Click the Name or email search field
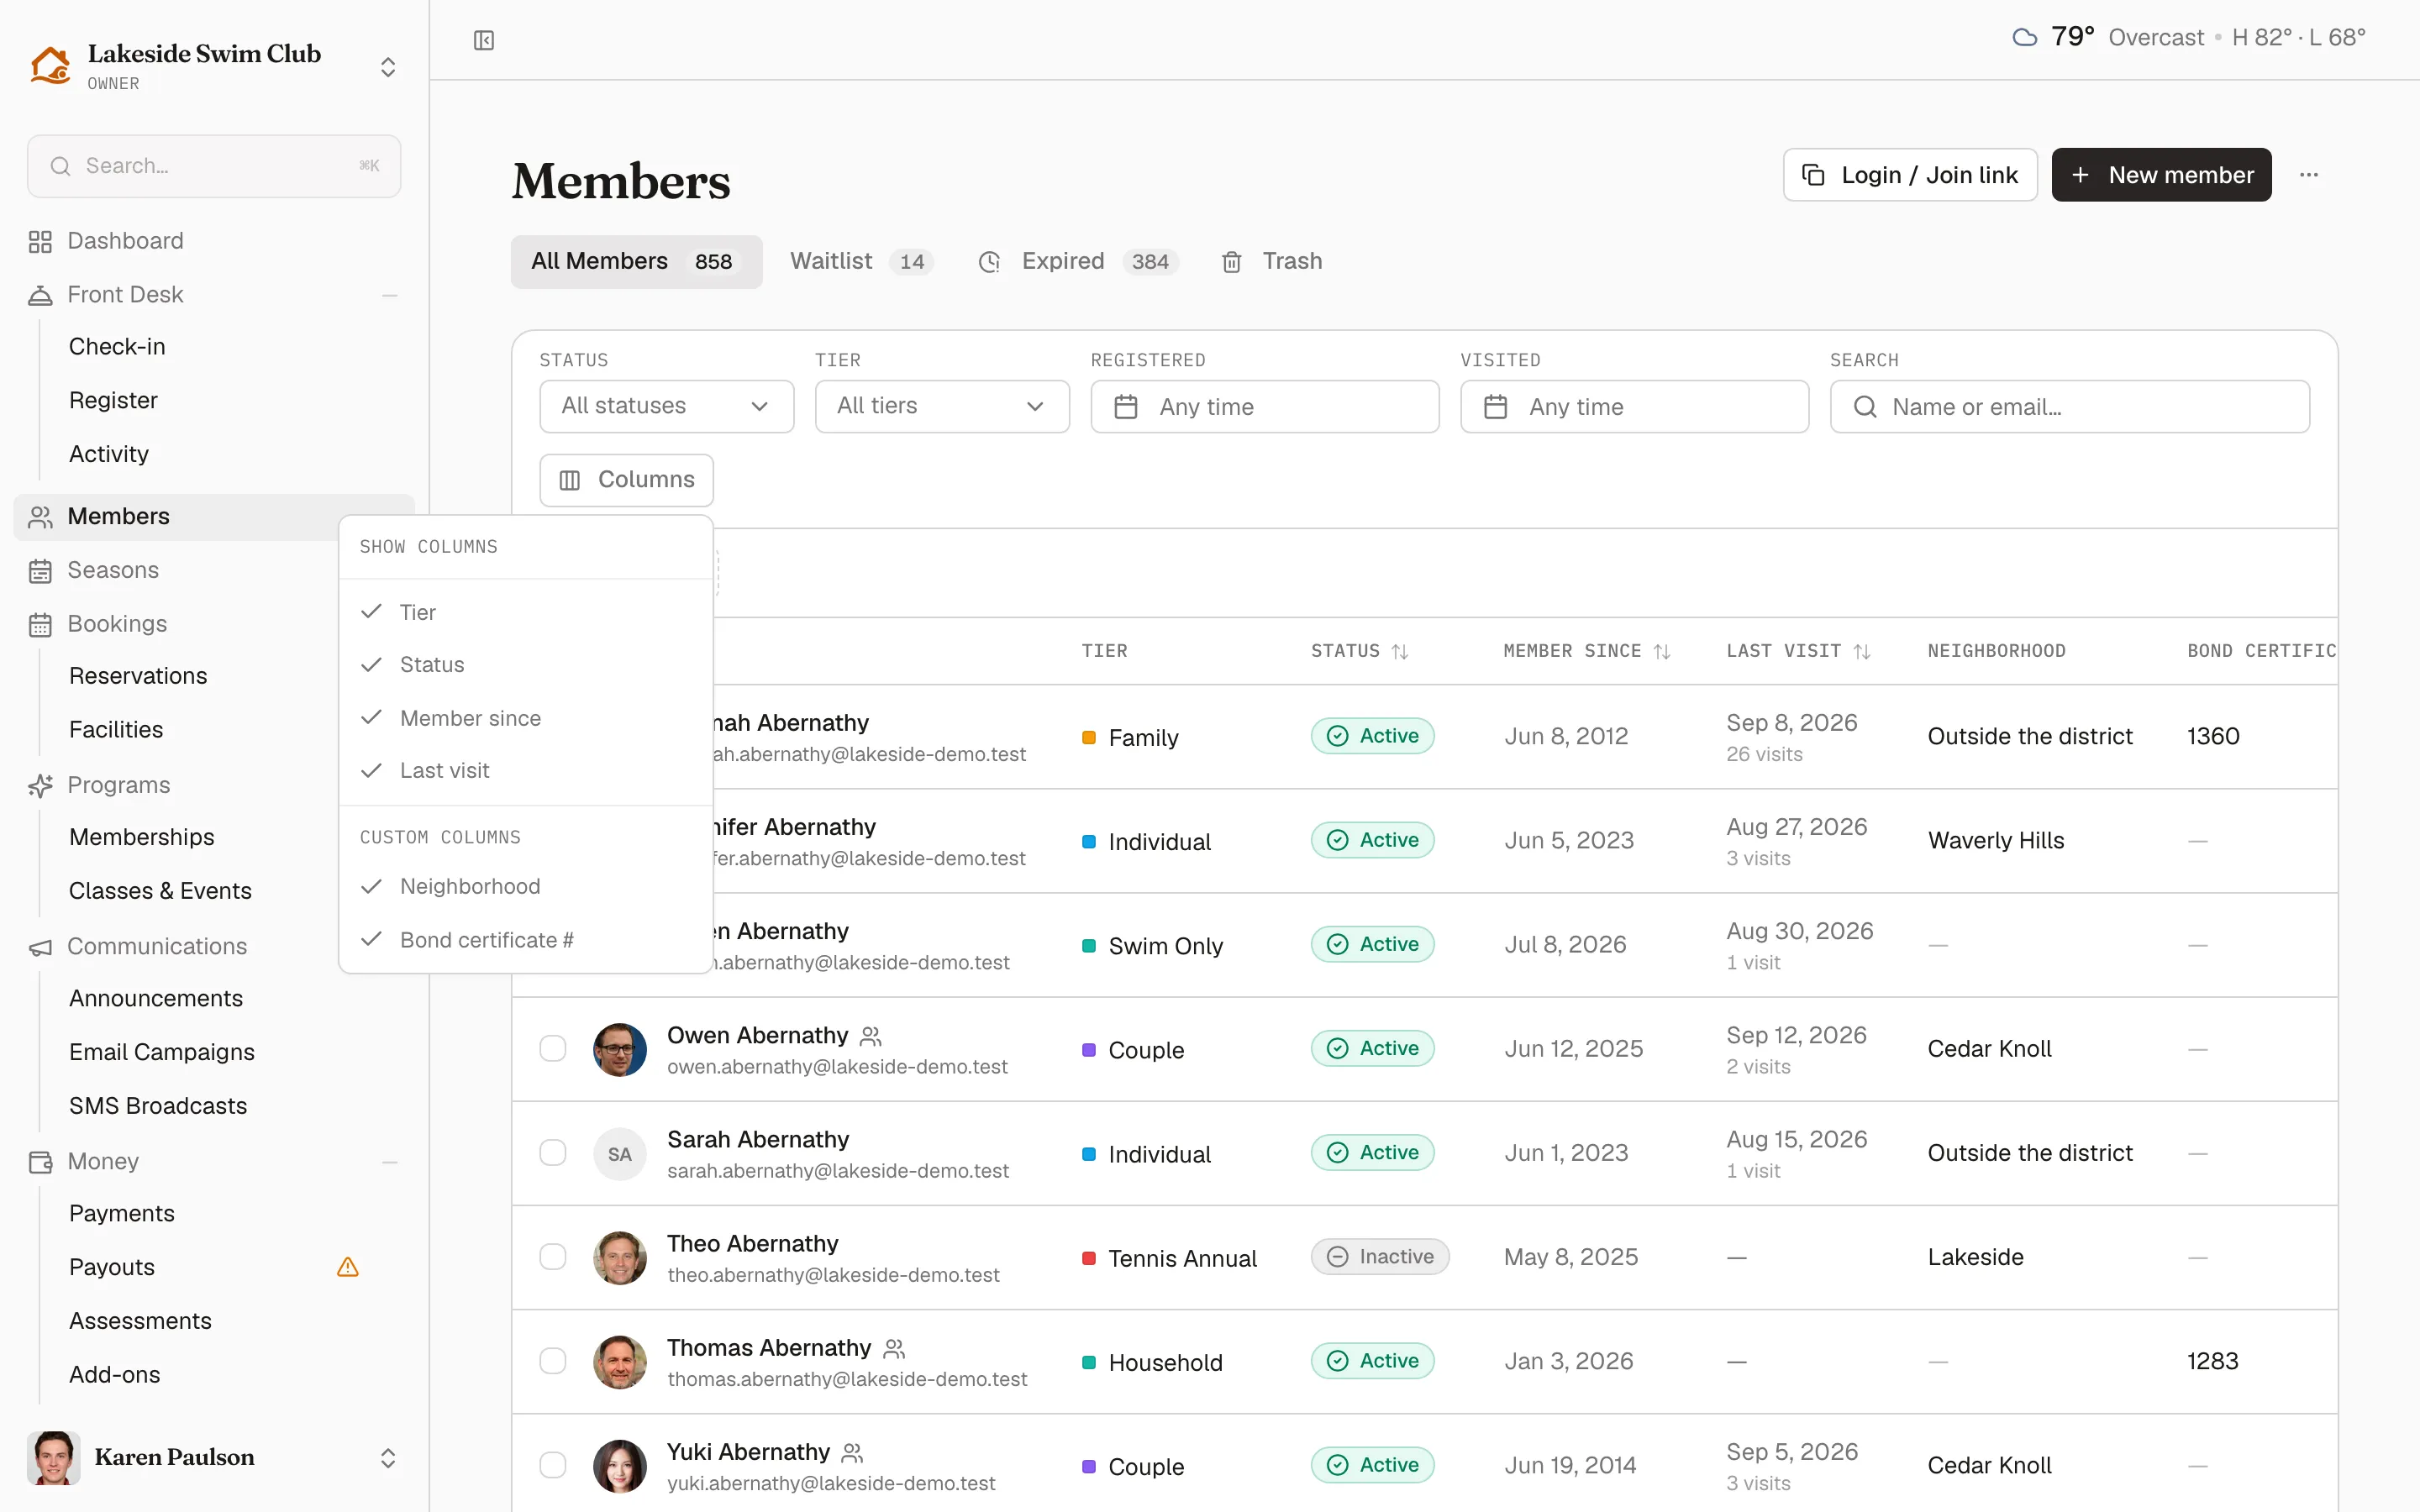 (x=2070, y=406)
